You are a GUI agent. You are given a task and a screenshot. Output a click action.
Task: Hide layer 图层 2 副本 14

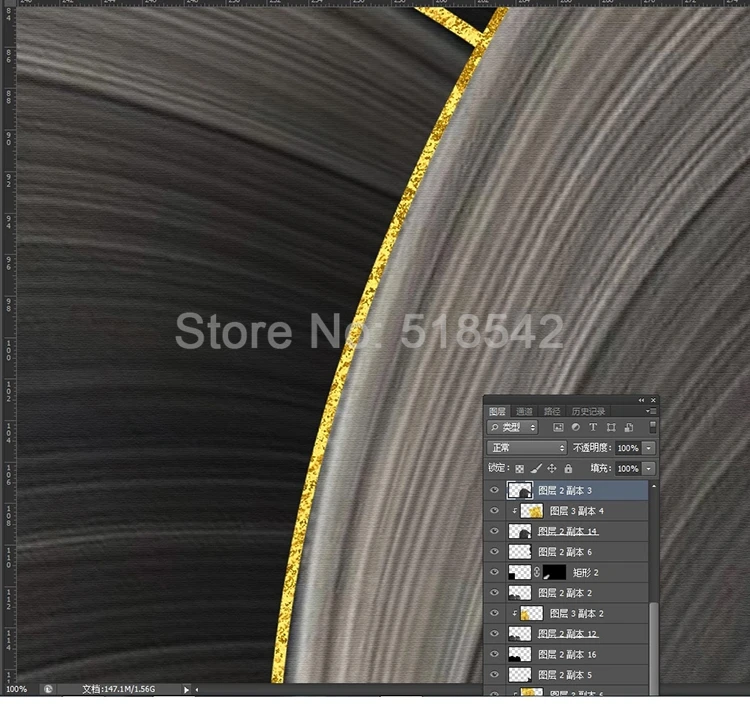tap(495, 531)
